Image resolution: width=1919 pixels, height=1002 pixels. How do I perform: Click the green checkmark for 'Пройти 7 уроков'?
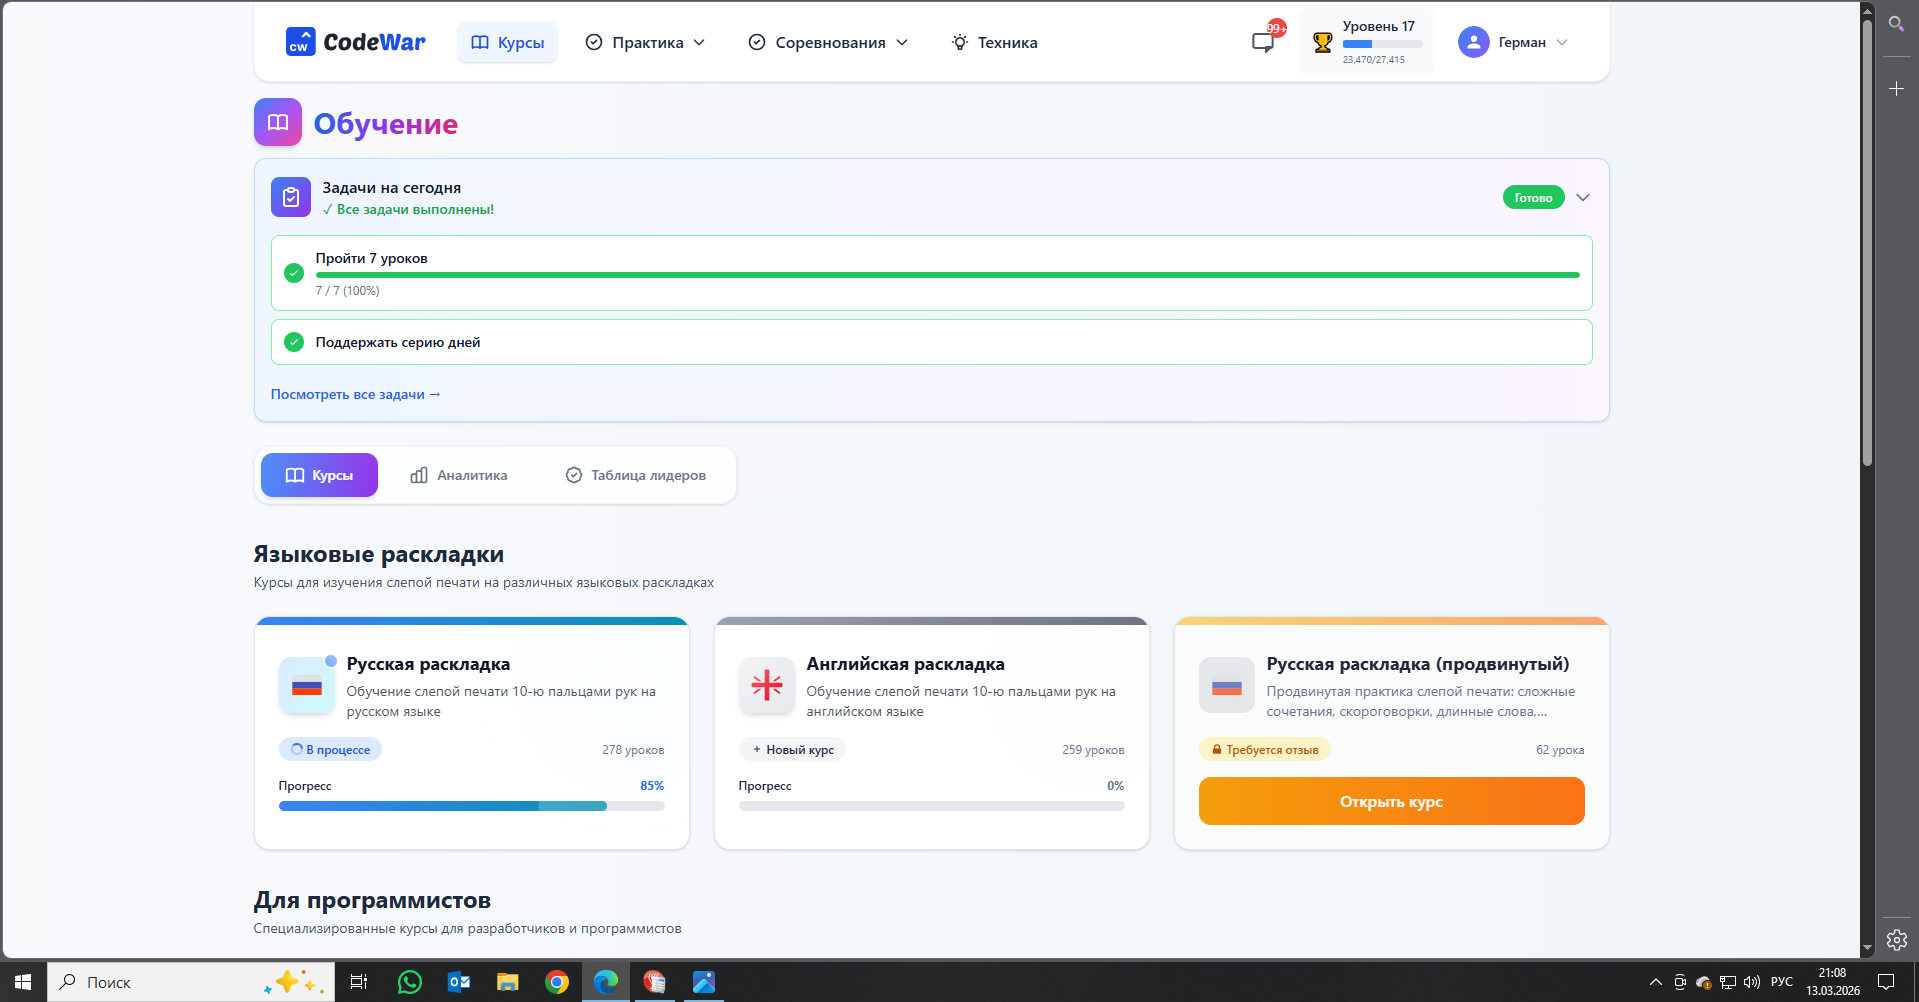click(x=294, y=273)
